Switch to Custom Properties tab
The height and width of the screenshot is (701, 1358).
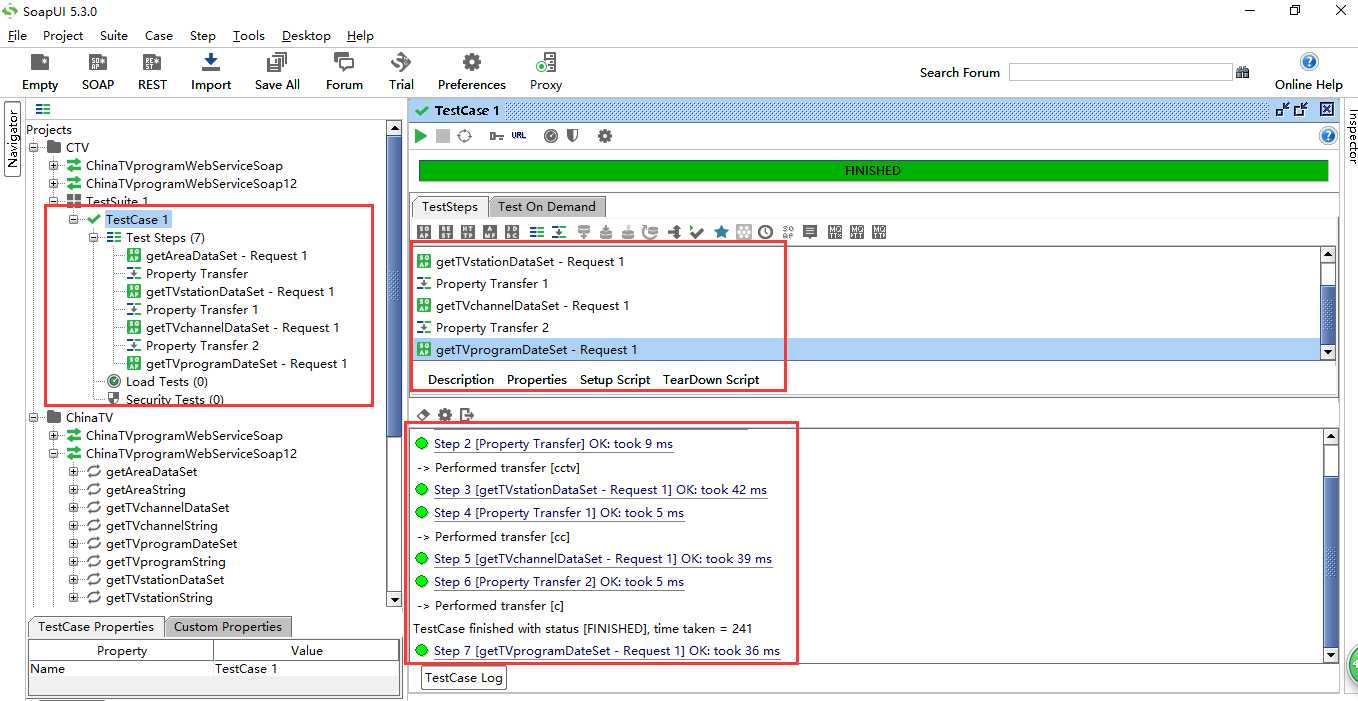tap(228, 627)
